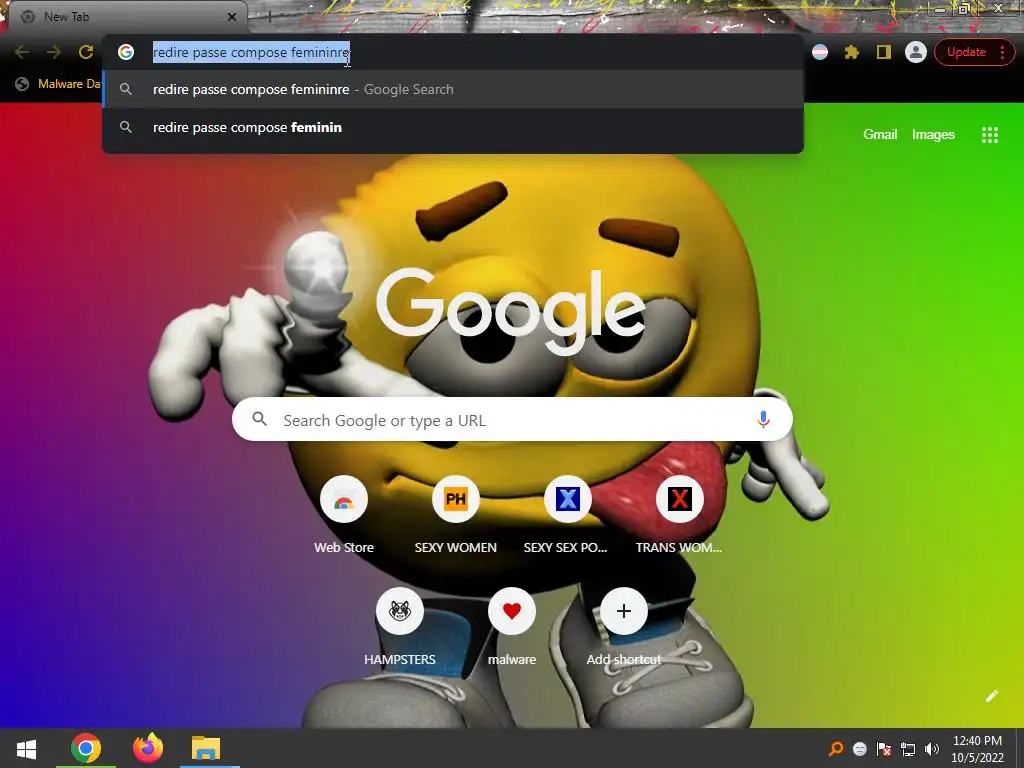
Task: Open the Web Store shortcut
Action: (x=344, y=515)
